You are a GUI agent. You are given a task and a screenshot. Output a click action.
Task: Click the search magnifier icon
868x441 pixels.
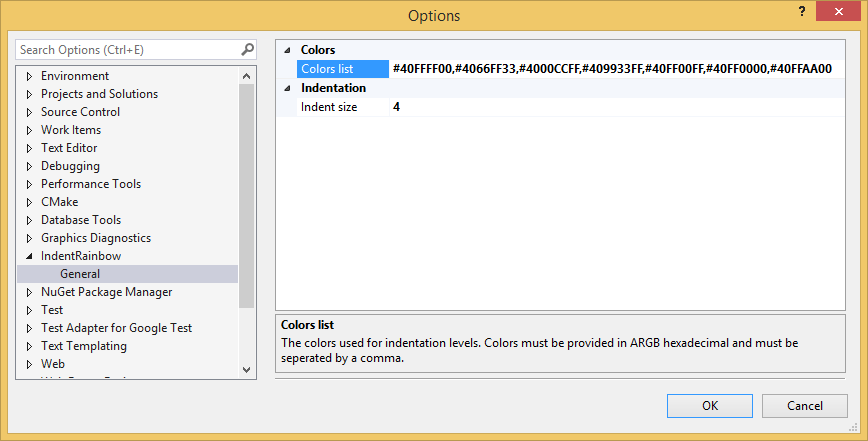(x=247, y=49)
